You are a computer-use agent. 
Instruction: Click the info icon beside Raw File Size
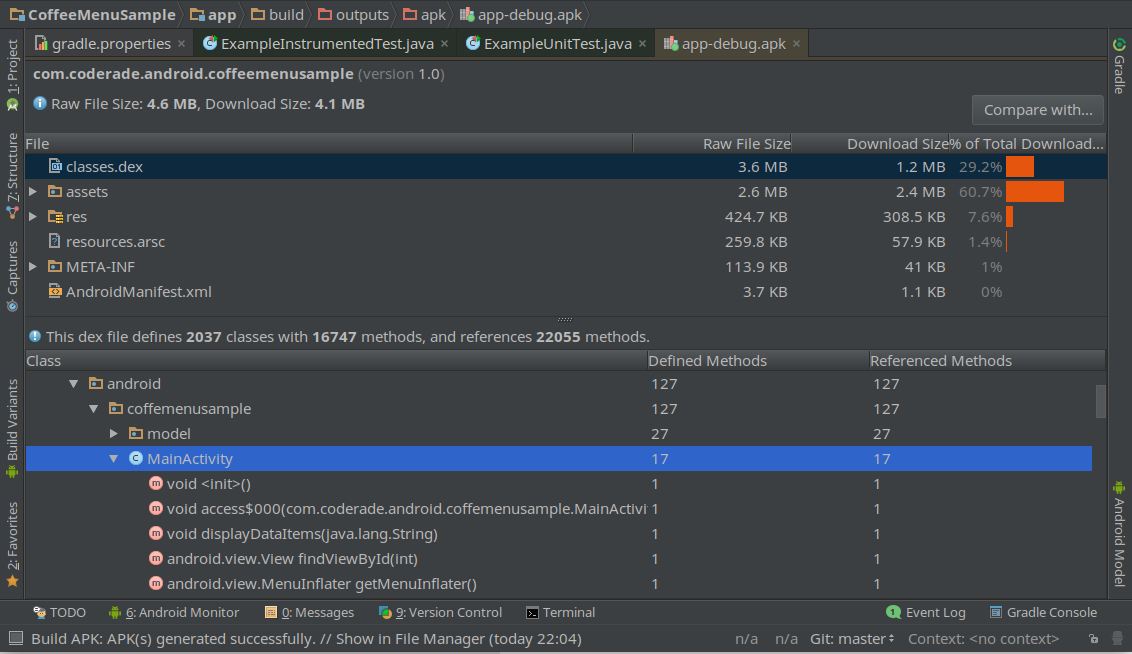(x=40, y=103)
